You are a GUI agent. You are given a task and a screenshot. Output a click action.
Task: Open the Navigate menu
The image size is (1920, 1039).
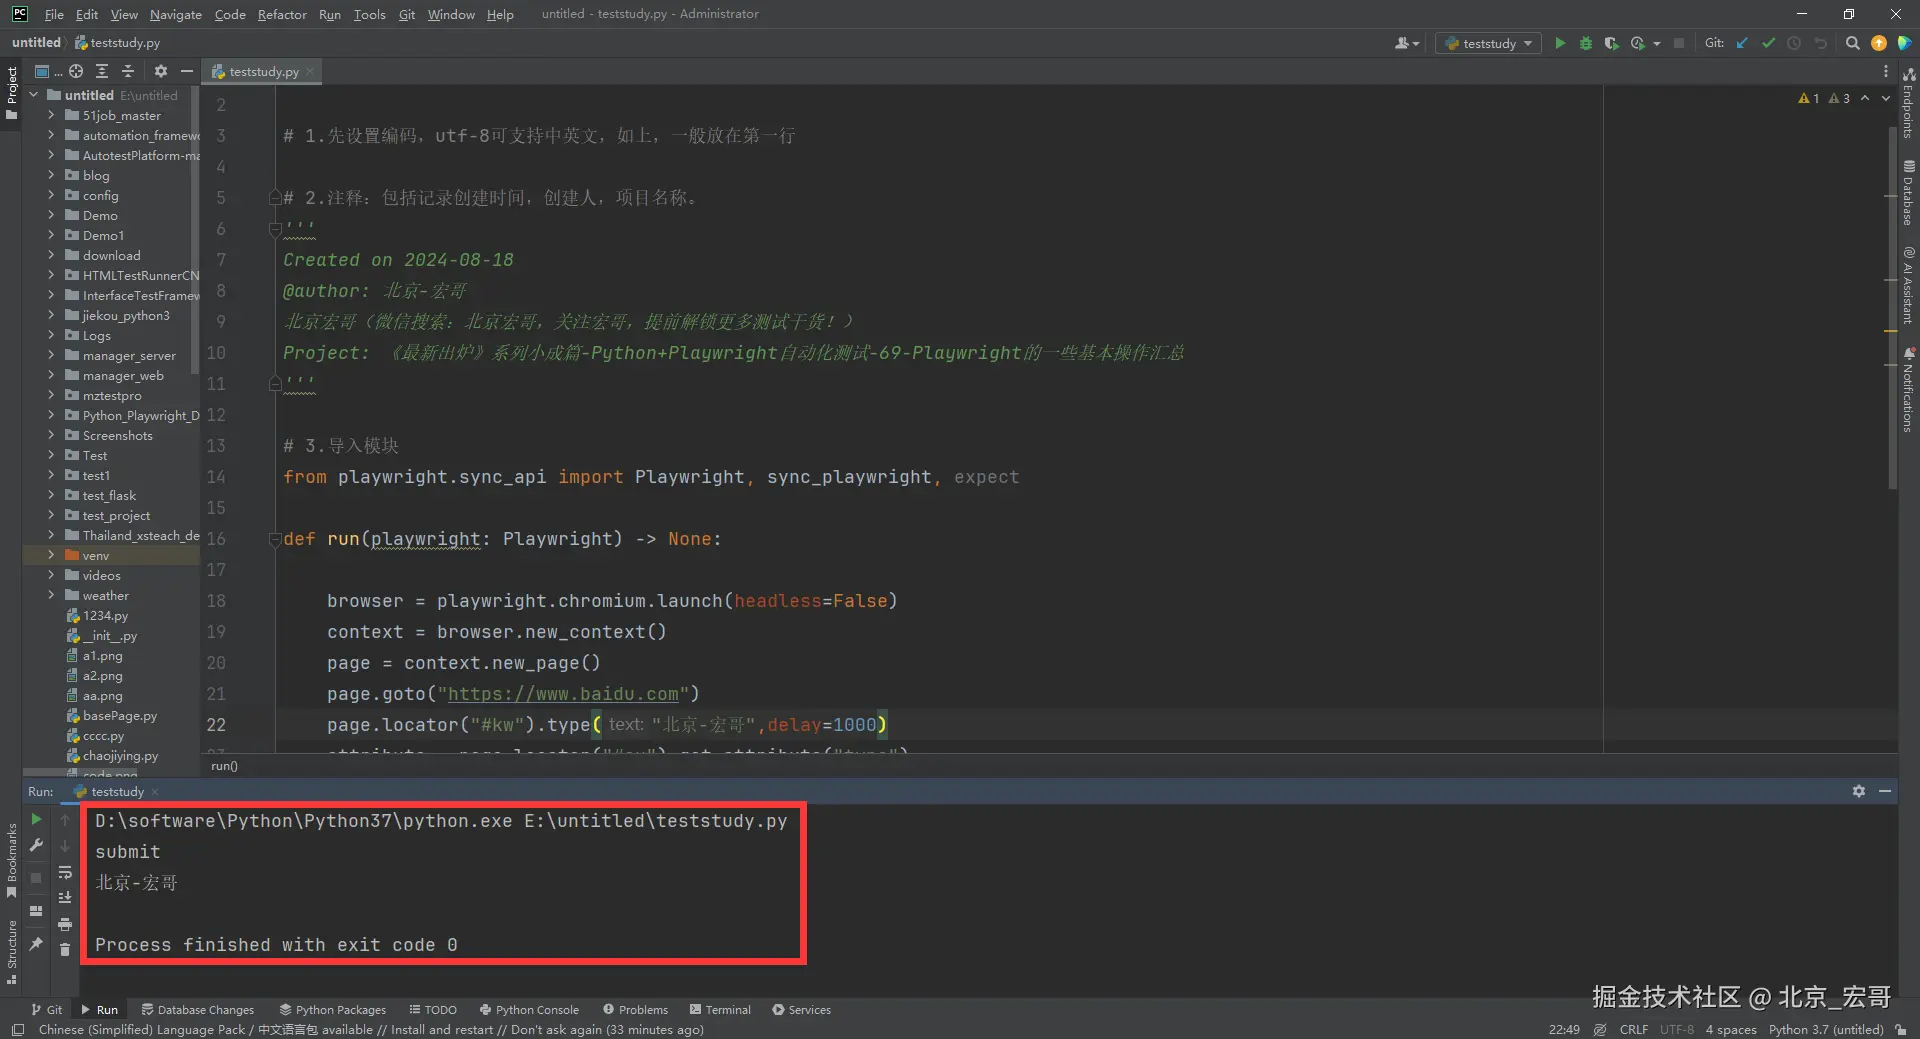[x=175, y=14]
